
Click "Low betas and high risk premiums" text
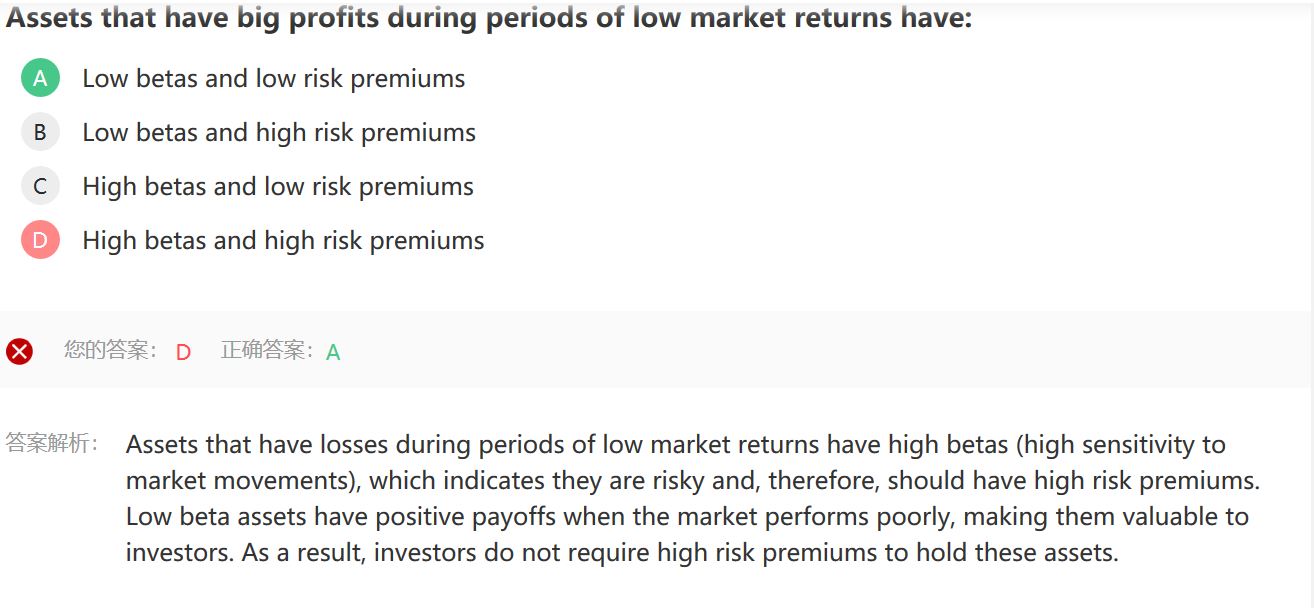(279, 133)
